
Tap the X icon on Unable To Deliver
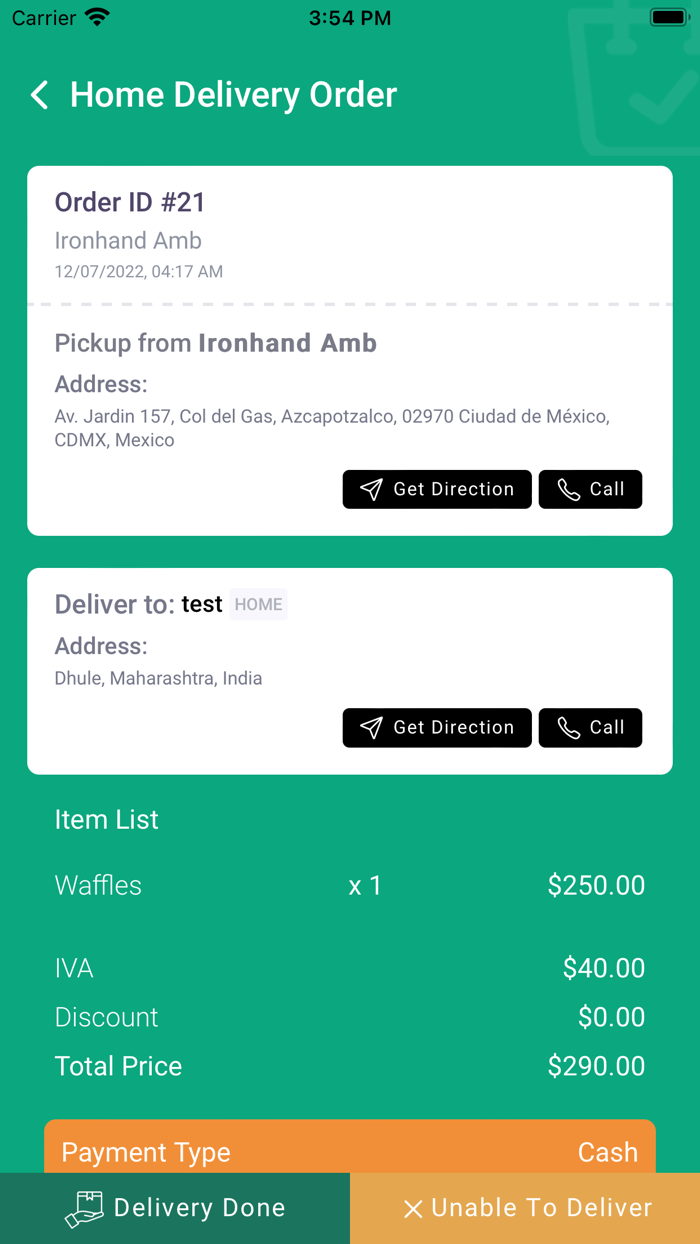414,1208
